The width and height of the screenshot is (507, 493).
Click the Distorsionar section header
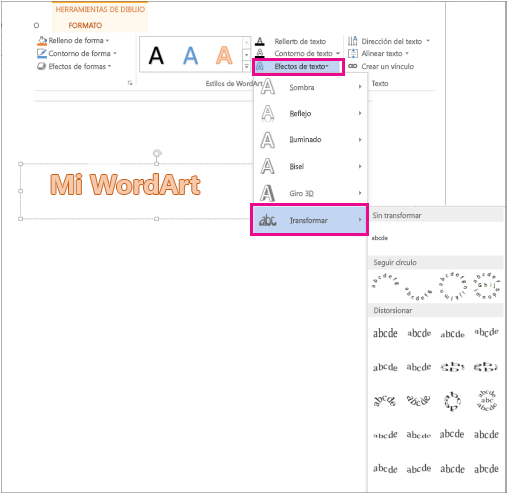pos(436,311)
